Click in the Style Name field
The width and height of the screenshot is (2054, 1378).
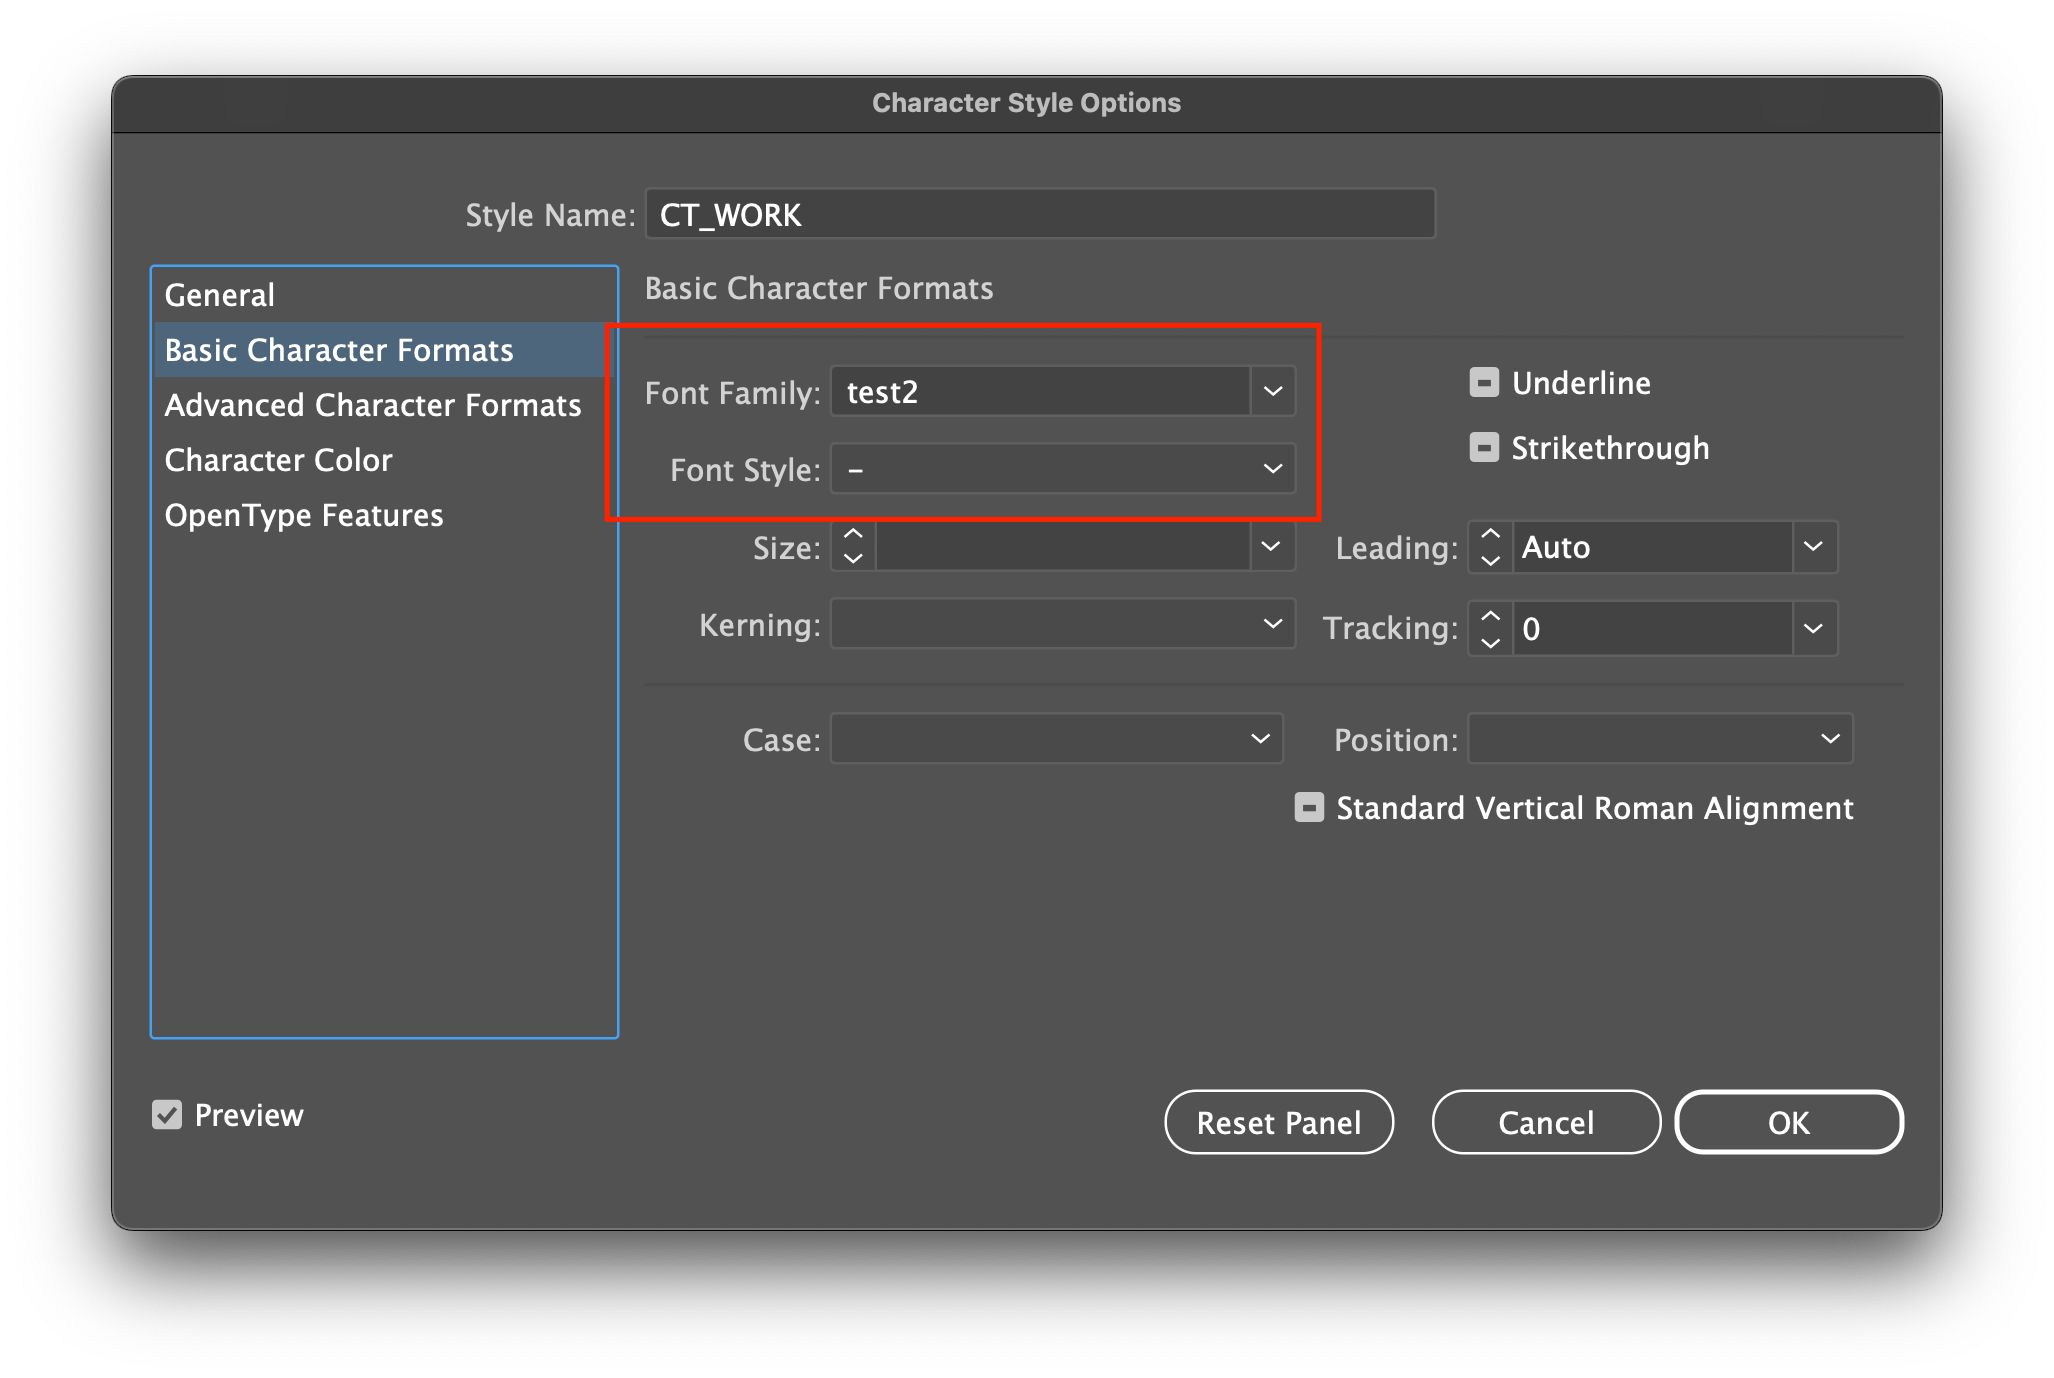tap(1040, 214)
